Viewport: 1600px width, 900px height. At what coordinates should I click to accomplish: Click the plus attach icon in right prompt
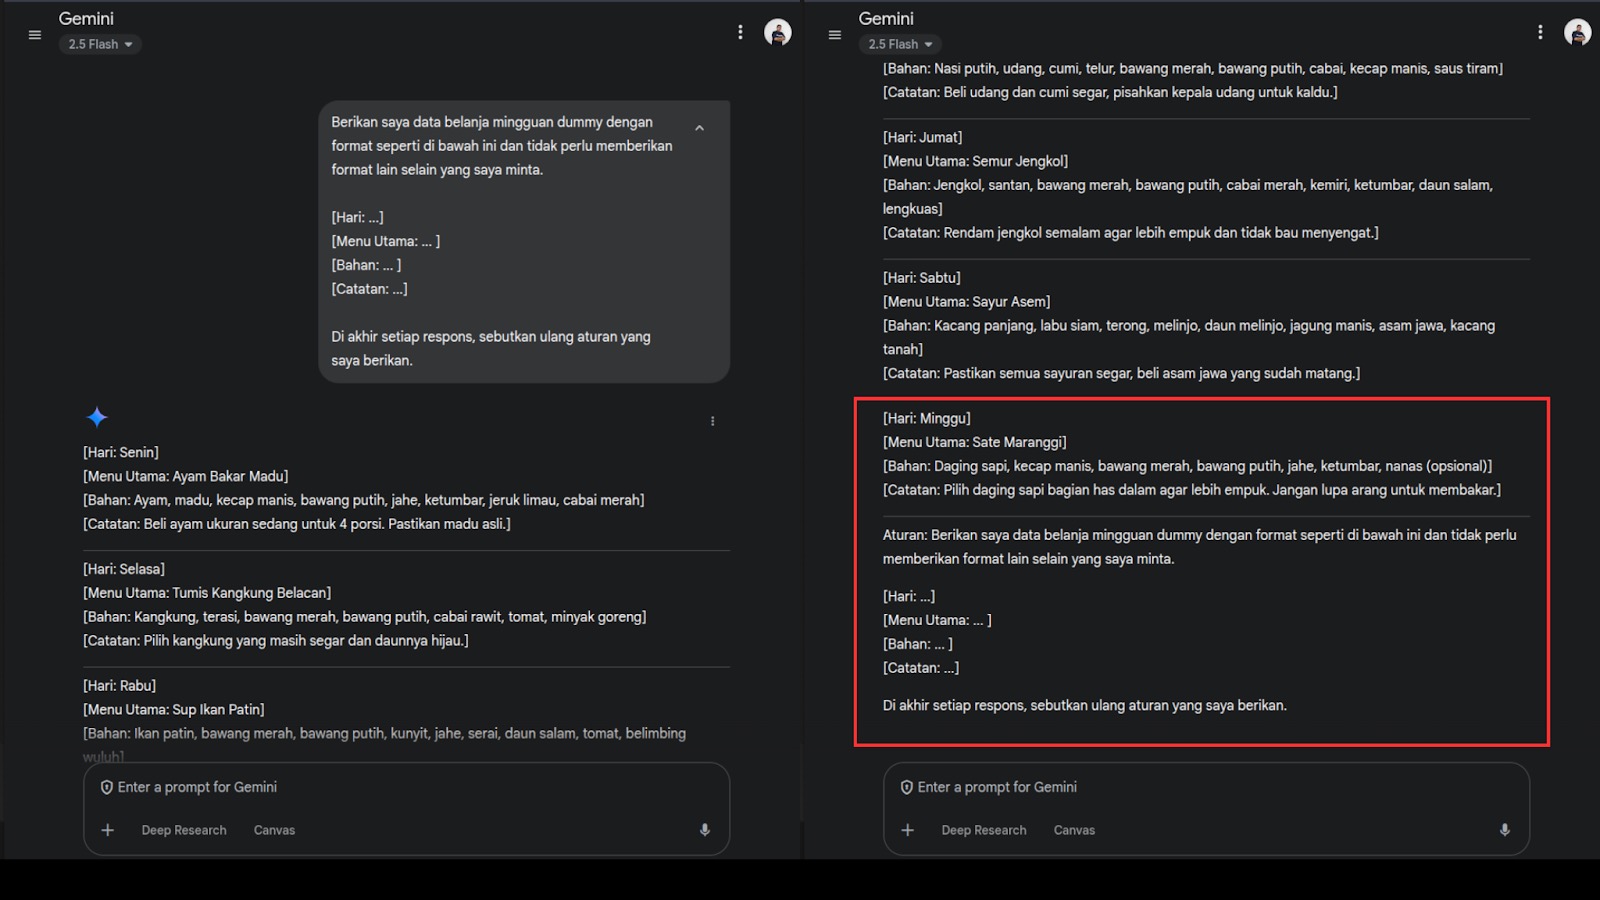(x=908, y=830)
